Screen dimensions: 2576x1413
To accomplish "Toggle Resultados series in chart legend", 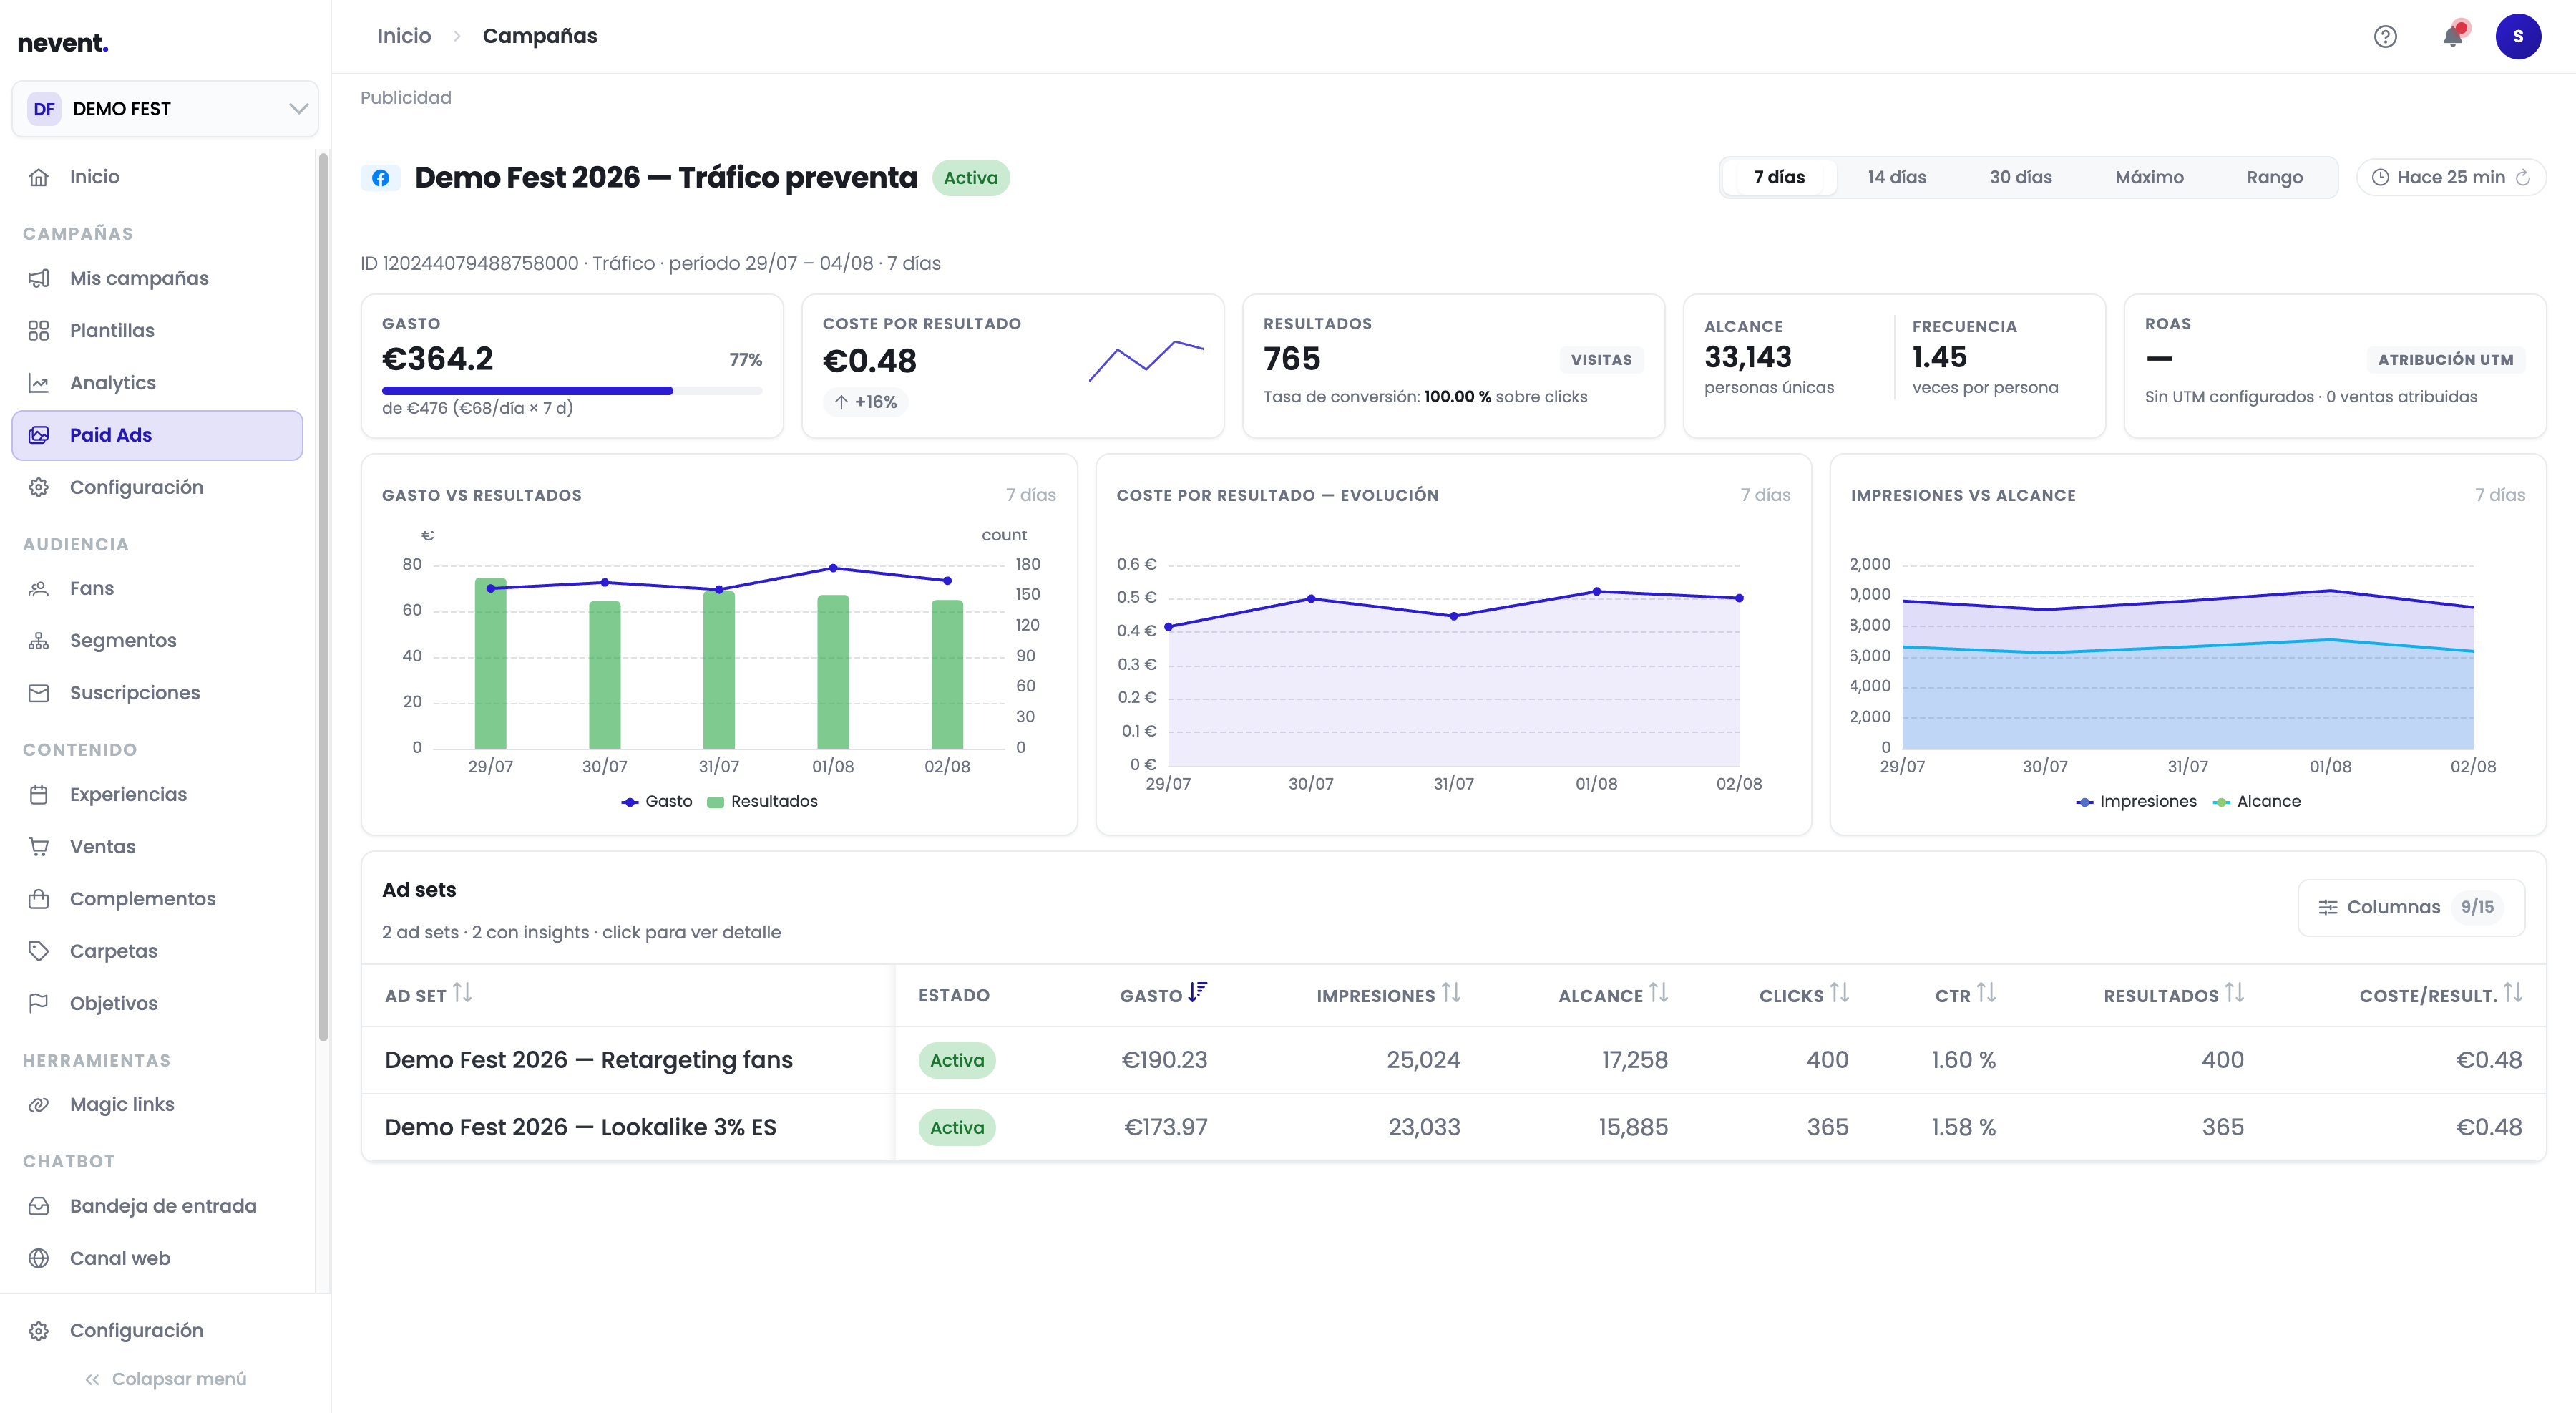I will pyautogui.click(x=762, y=802).
